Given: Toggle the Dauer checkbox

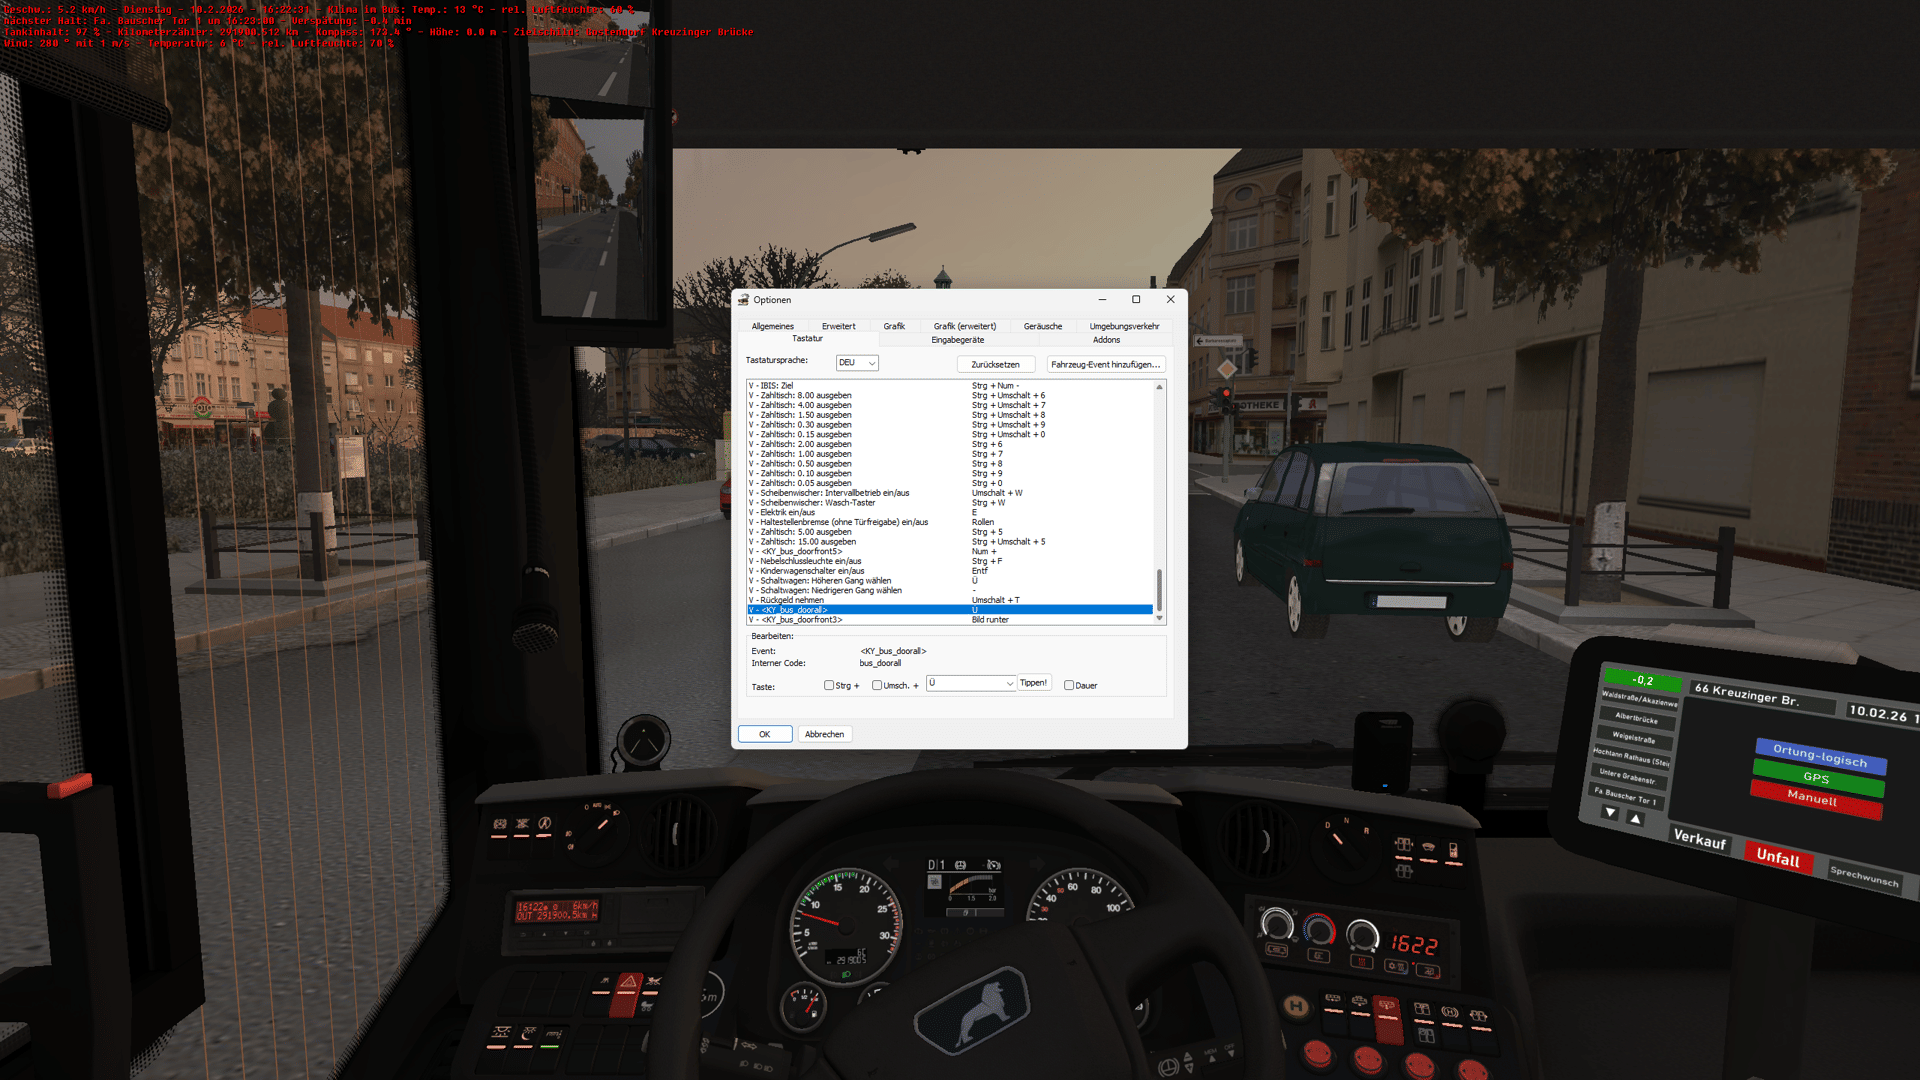Looking at the screenshot, I should (x=1069, y=686).
